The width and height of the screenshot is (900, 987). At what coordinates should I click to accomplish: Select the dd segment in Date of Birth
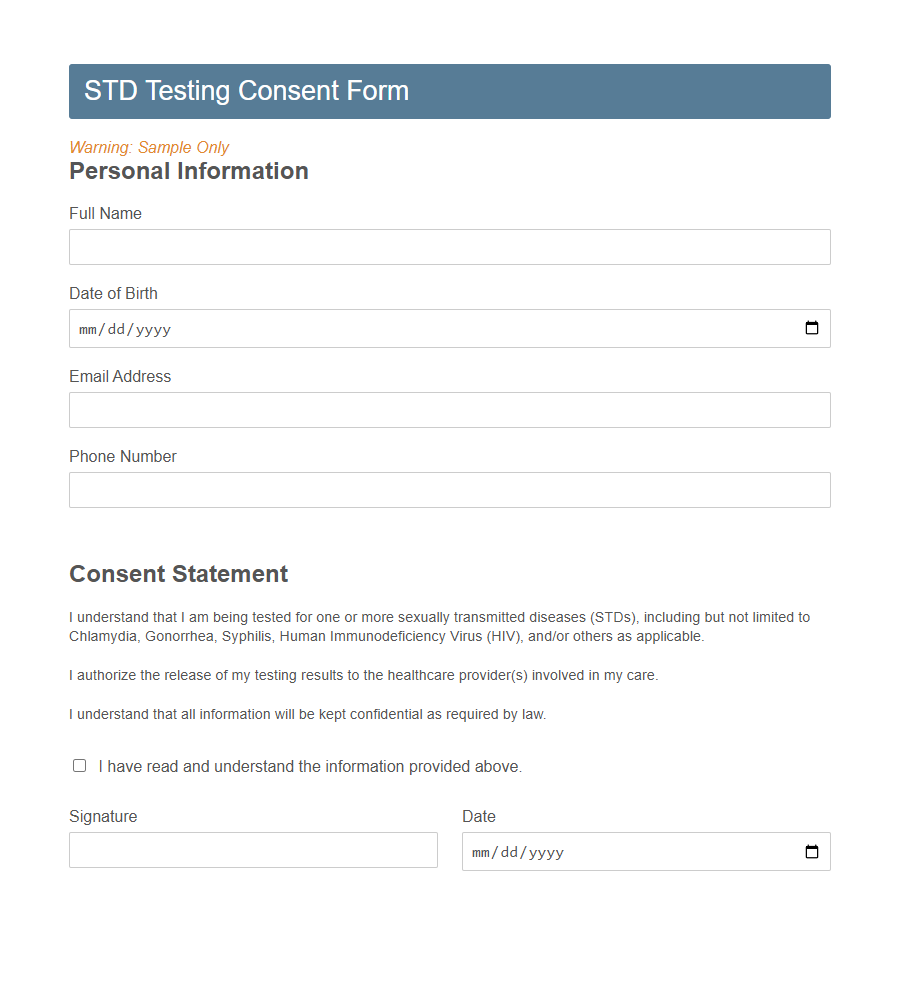tap(116, 328)
